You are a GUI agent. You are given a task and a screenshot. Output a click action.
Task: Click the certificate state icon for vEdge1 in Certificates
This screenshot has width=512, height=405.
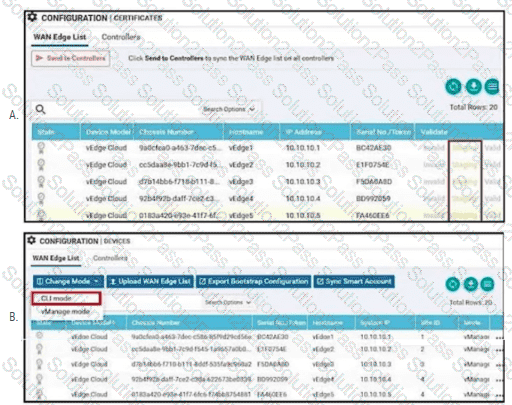(x=41, y=148)
